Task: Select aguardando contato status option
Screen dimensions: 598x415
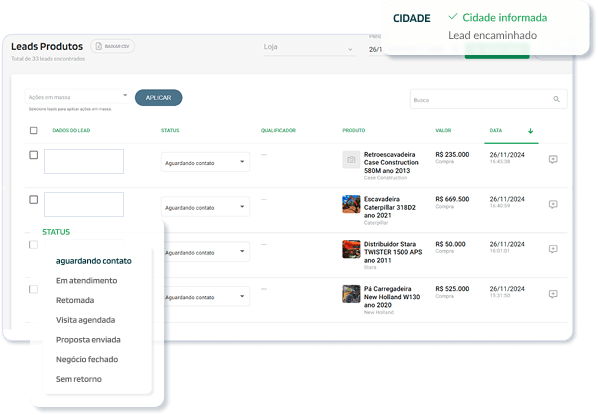Action: tap(94, 261)
